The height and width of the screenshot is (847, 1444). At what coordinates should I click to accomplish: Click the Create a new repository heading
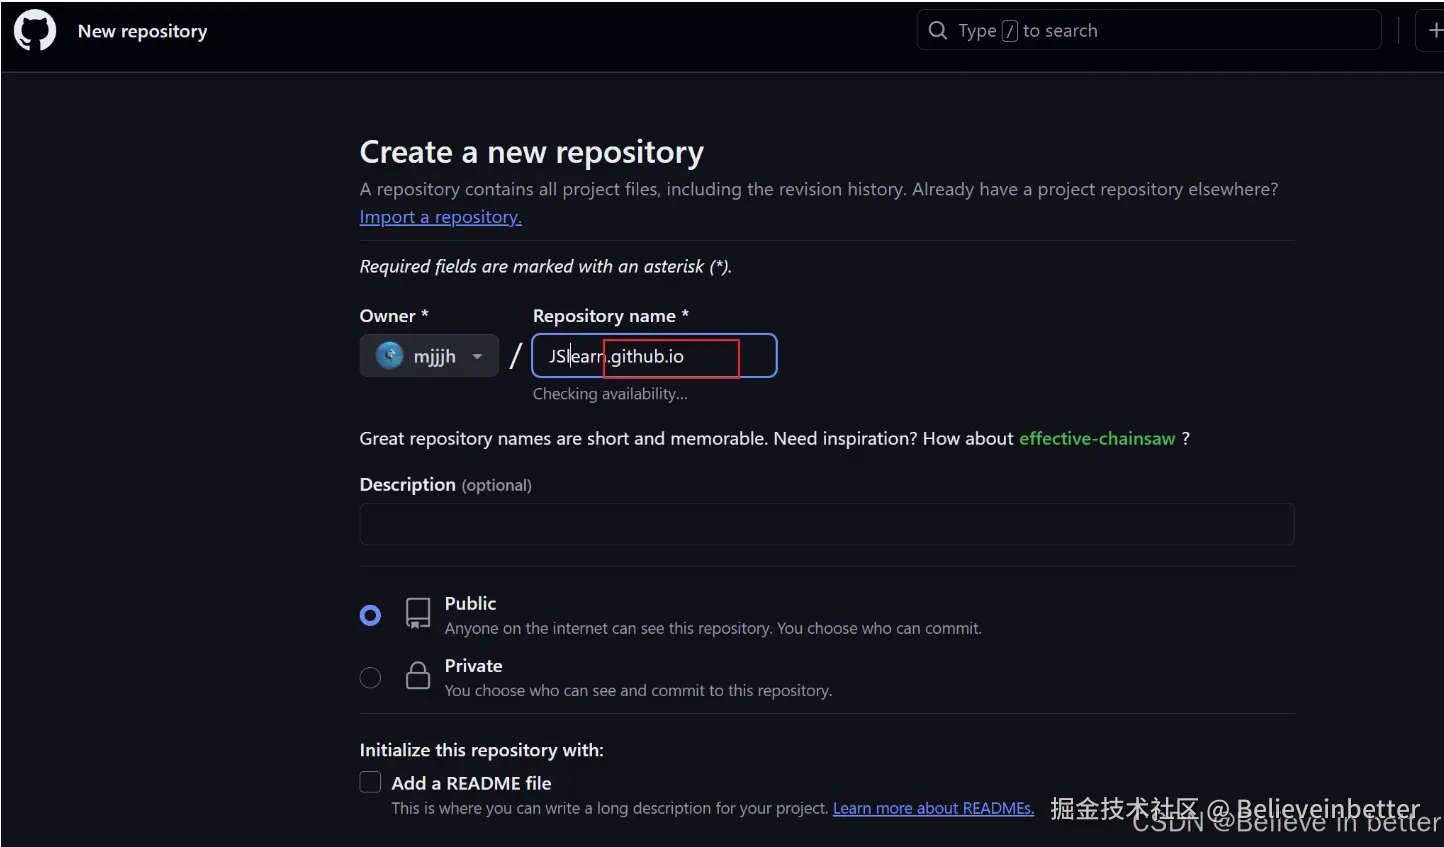[x=532, y=152]
